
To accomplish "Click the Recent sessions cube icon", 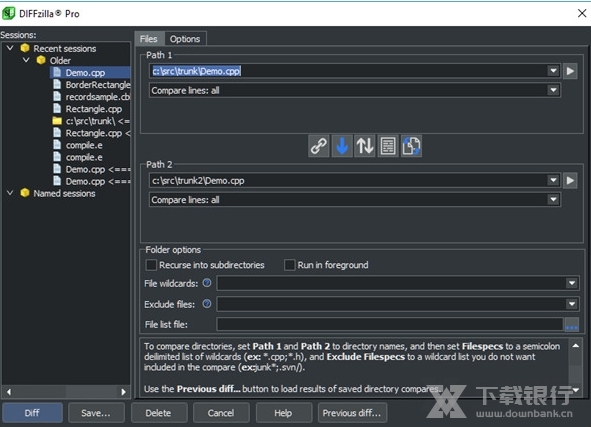I will tap(25, 48).
